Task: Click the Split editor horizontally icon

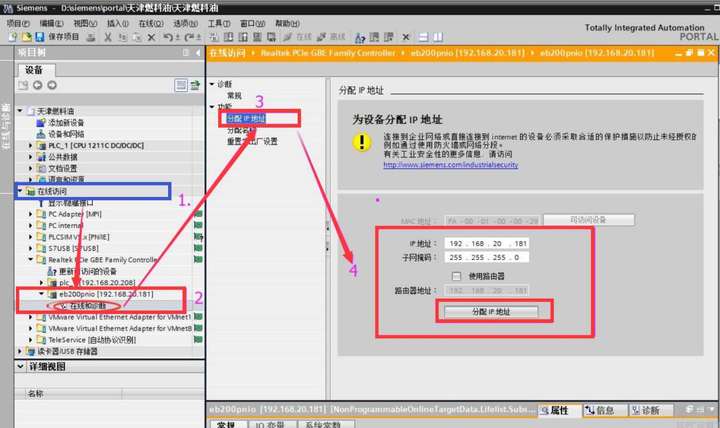Action: click(x=423, y=37)
